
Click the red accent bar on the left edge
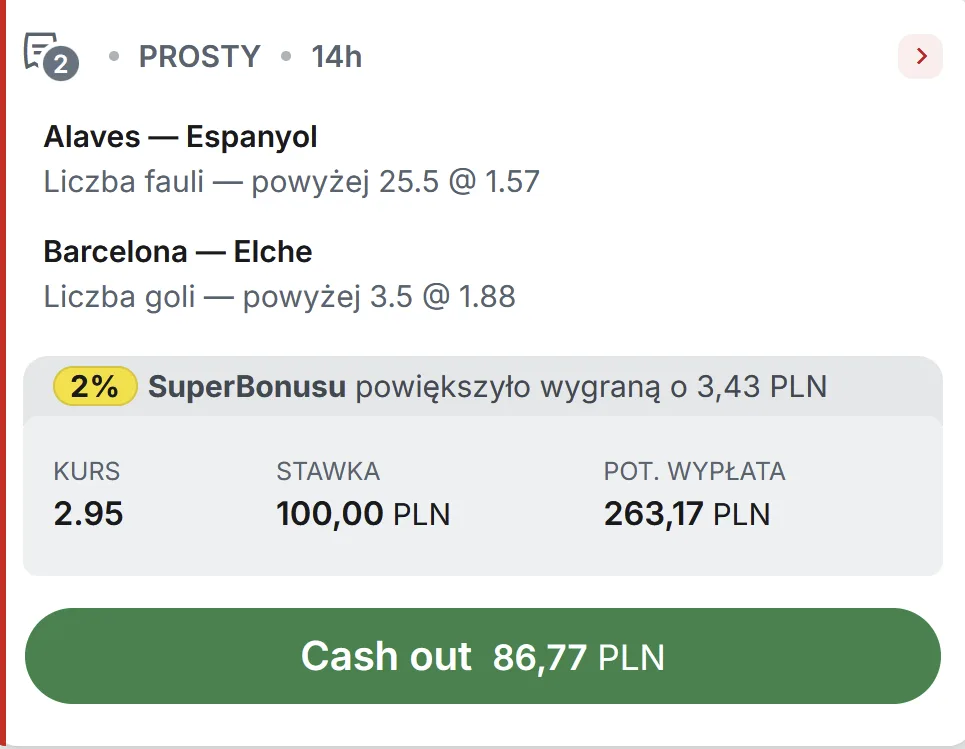pyautogui.click(x=4, y=374)
